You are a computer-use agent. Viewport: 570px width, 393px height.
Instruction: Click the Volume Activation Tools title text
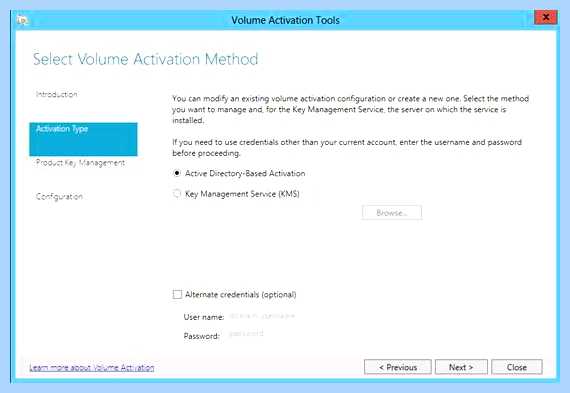[x=285, y=20]
